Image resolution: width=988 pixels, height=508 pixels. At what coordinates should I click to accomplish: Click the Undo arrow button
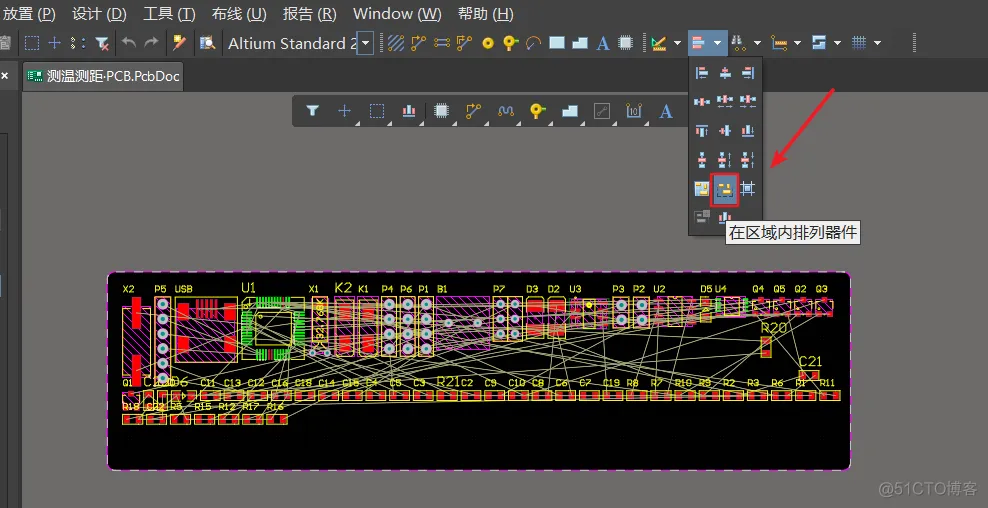point(129,43)
